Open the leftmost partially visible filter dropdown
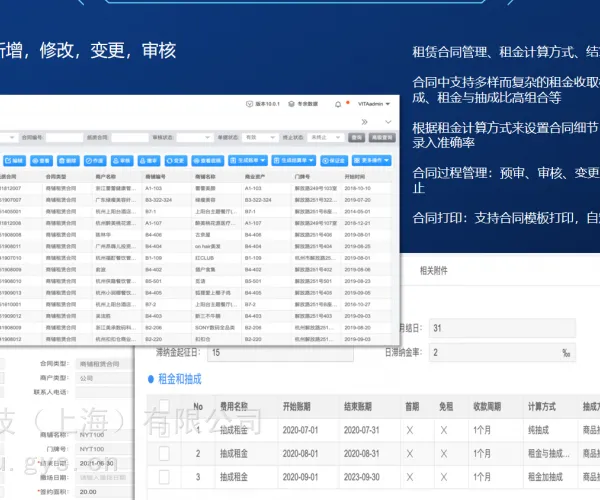This screenshot has height=500, width=600. 8,137
